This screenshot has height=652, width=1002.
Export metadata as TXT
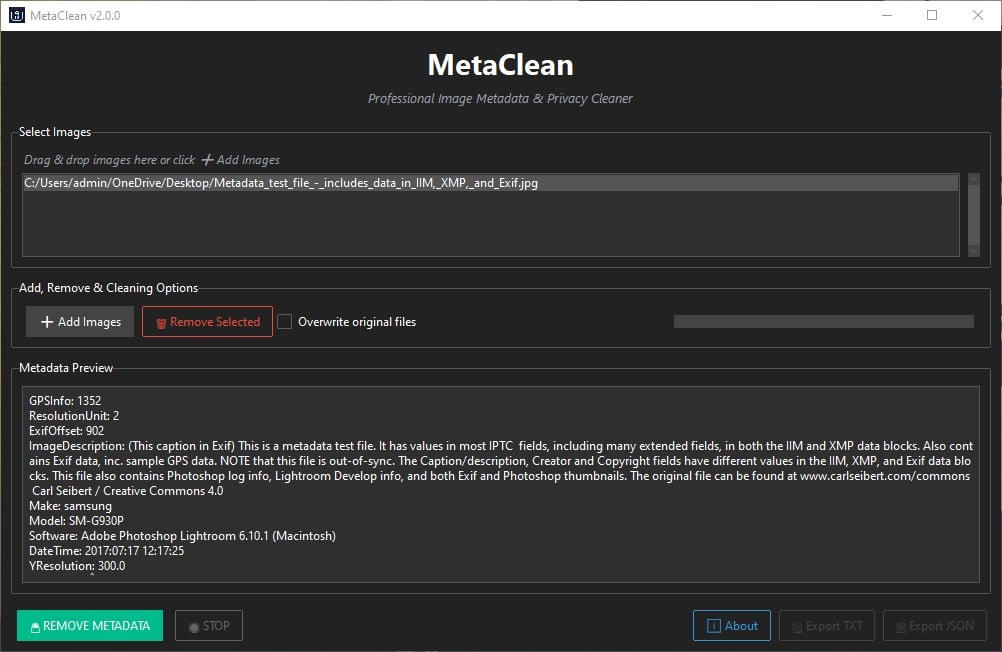(827, 626)
